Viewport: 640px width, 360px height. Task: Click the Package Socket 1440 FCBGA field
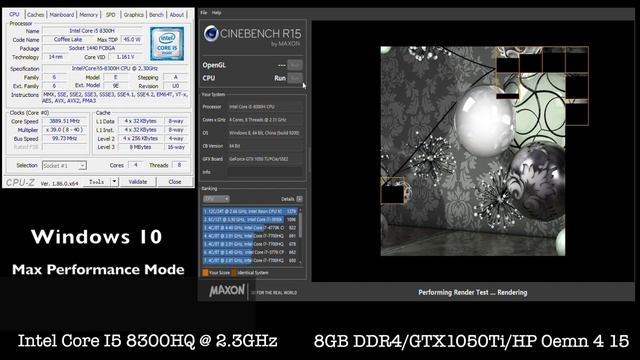(93, 48)
